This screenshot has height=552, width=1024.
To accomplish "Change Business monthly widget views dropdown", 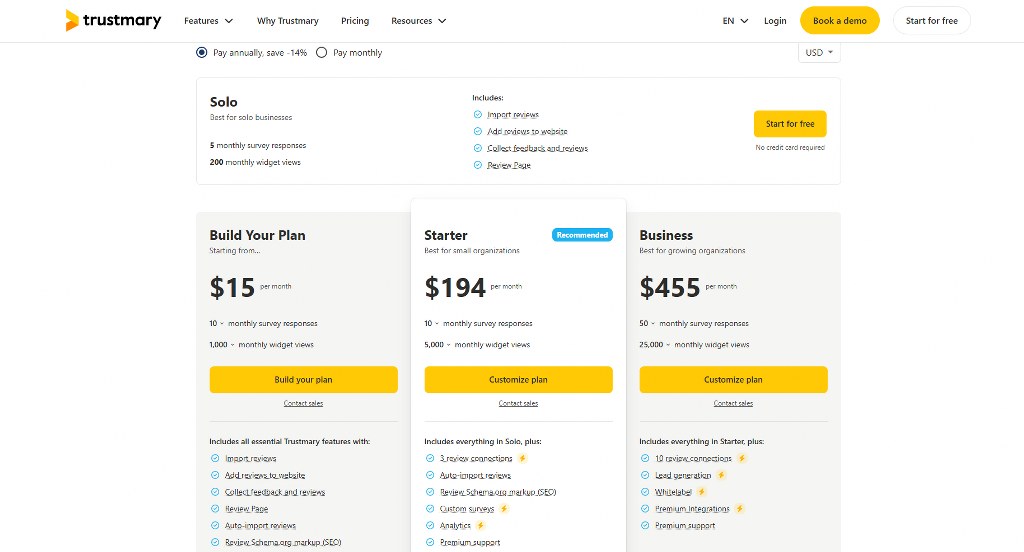I will pyautogui.click(x=655, y=344).
